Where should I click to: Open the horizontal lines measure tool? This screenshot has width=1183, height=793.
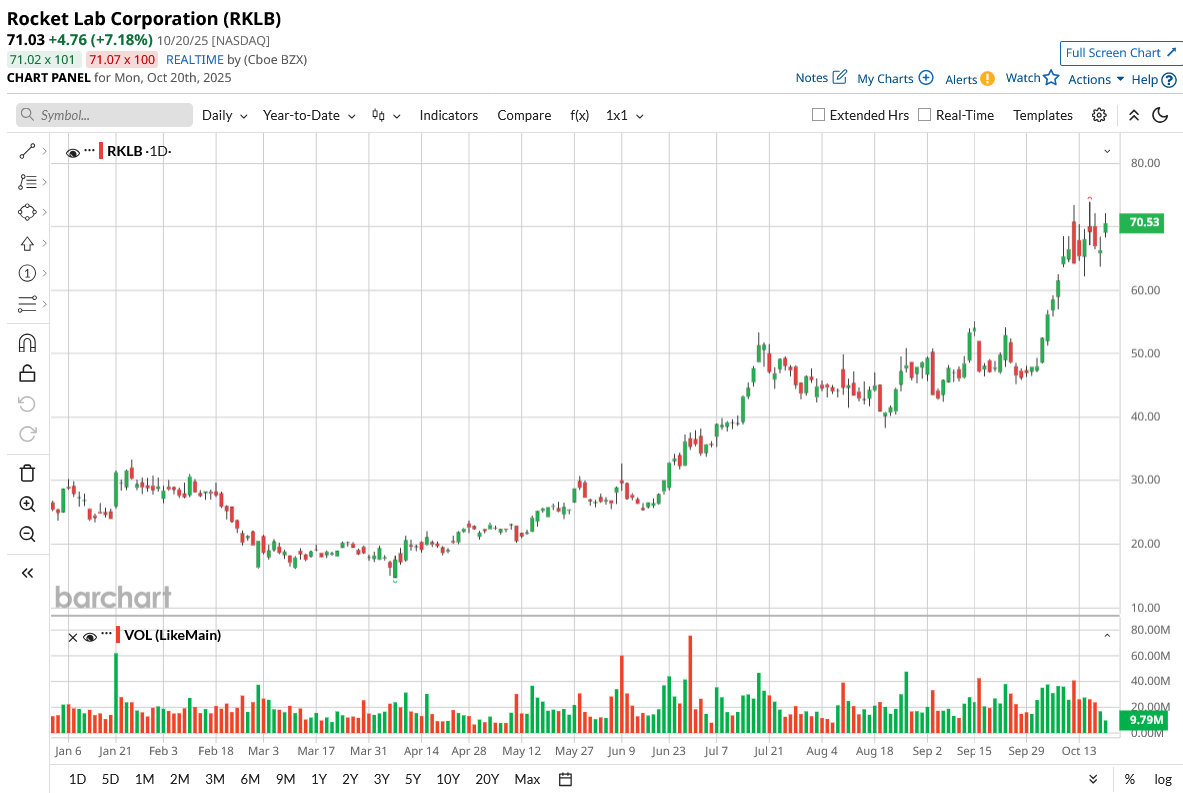(27, 304)
